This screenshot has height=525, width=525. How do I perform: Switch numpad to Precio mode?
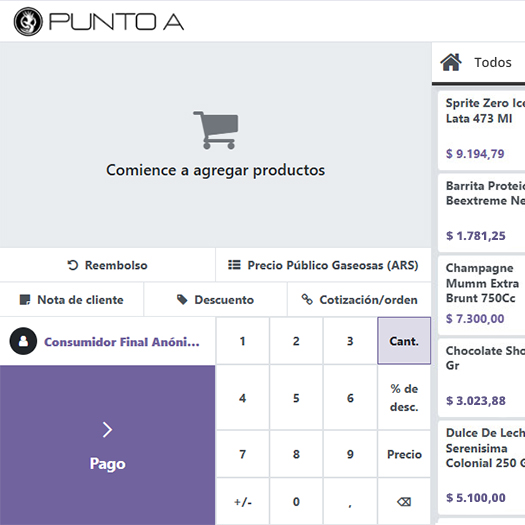(404, 454)
